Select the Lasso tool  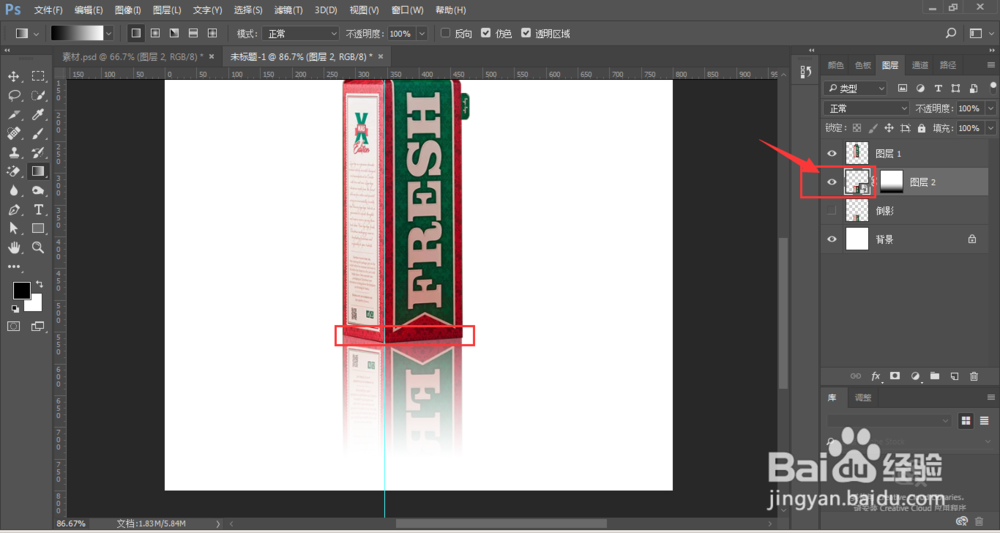13,96
